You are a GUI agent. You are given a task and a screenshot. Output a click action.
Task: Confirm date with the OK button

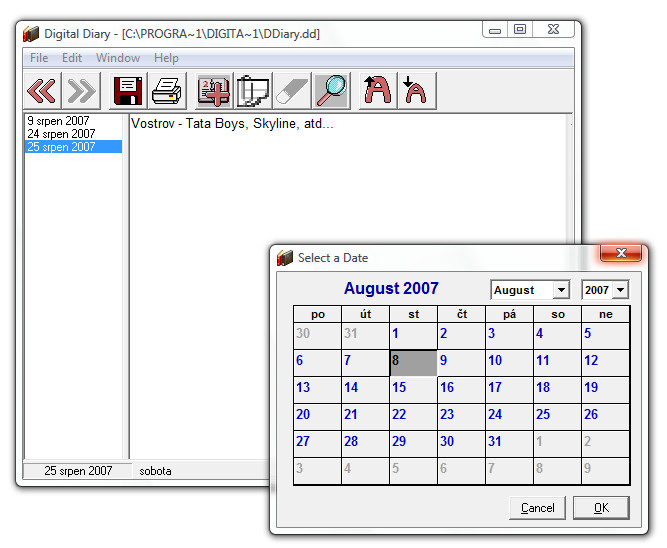click(x=601, y=508)
